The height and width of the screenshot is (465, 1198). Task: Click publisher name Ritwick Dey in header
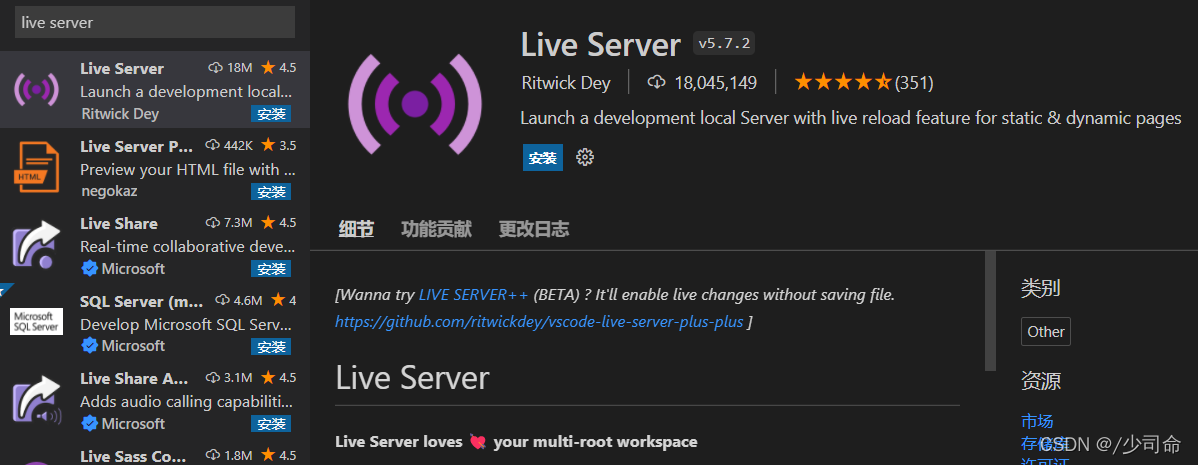[565, 82]
